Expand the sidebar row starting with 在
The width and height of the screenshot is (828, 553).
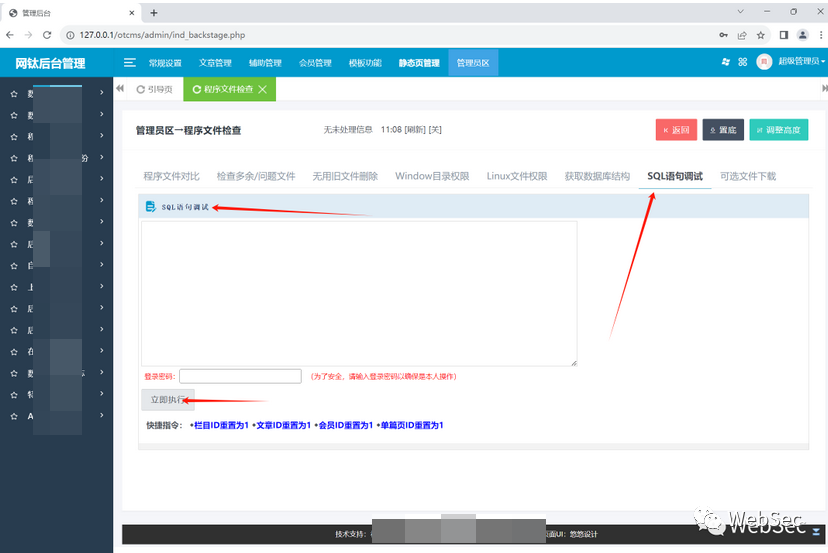(57, 351)
